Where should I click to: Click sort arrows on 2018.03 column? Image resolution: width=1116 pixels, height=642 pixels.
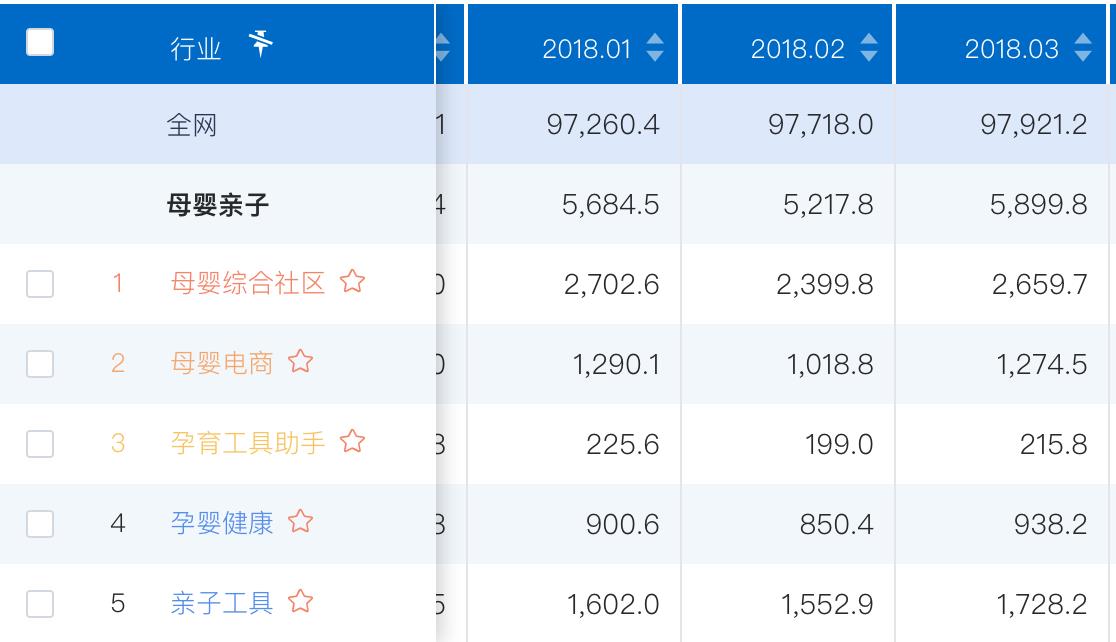click(1082, 48)
